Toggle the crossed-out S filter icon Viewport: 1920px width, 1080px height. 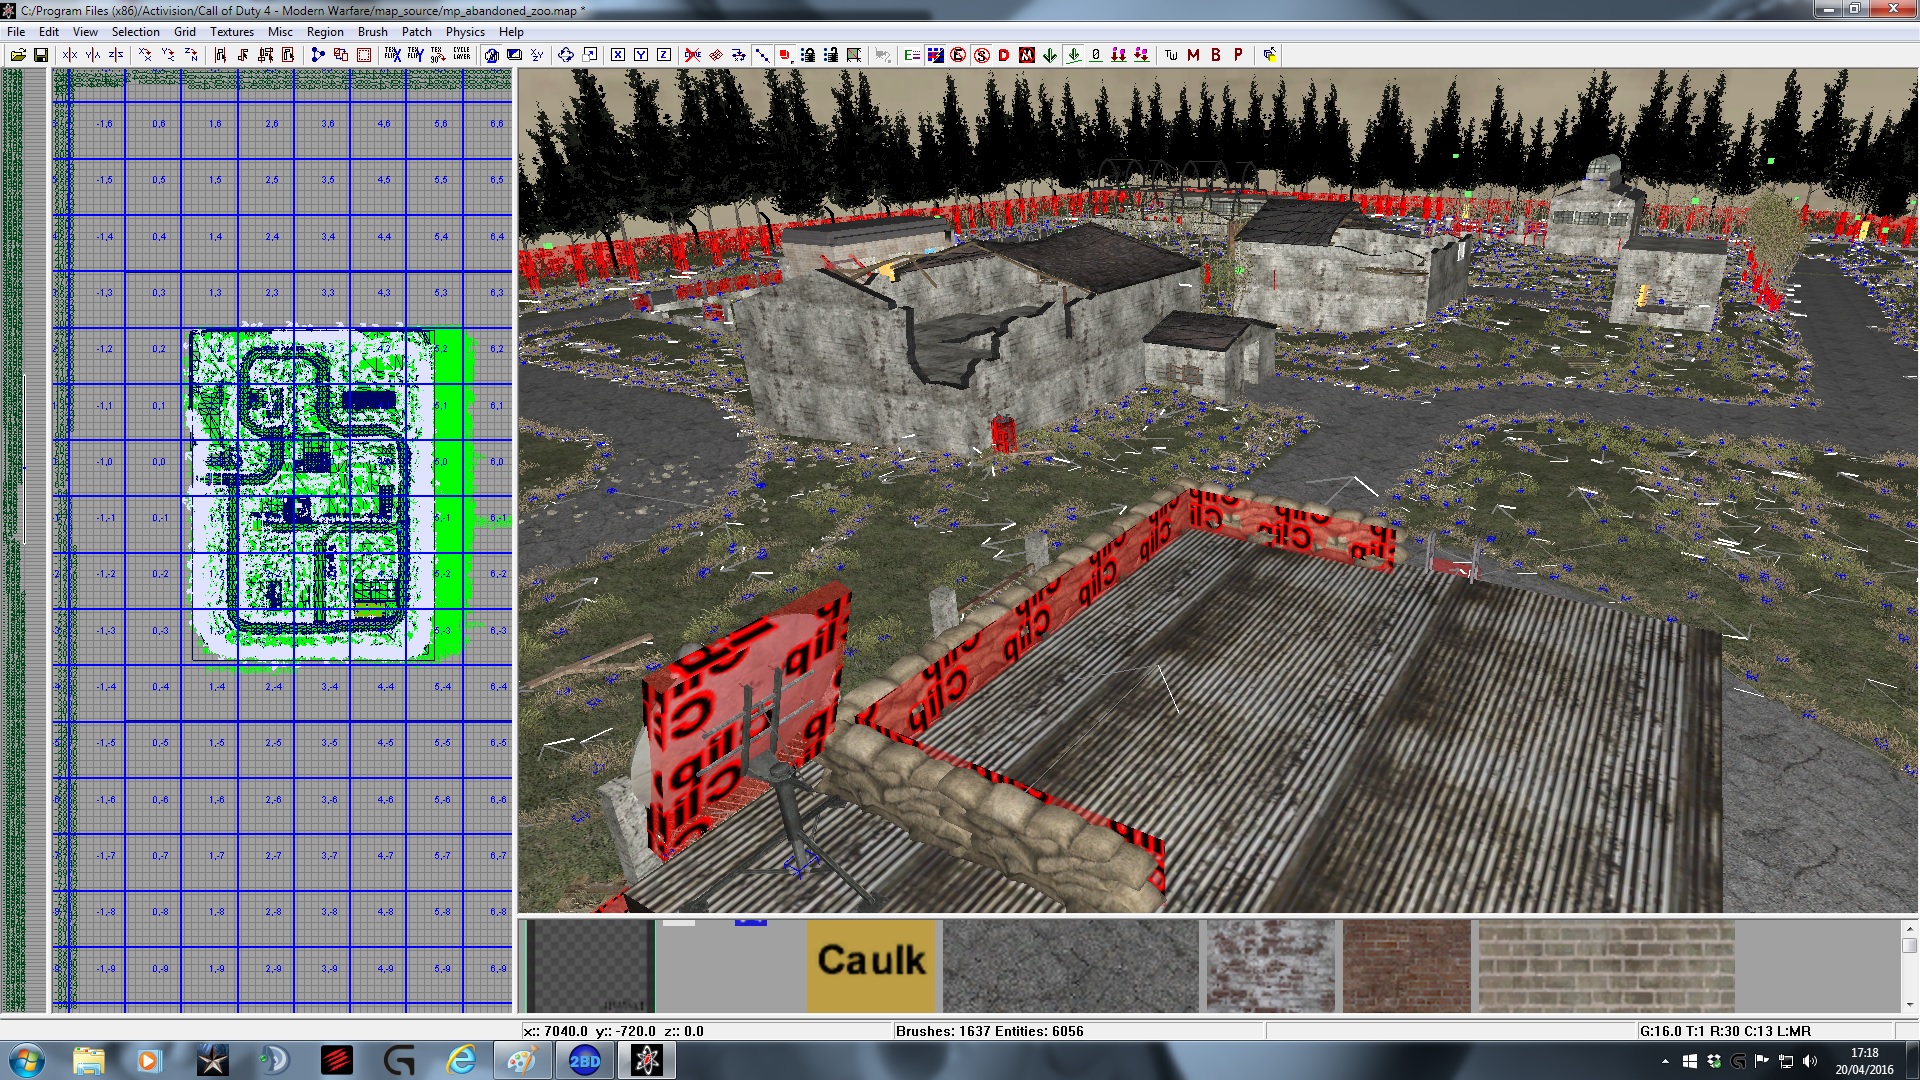click(x=981, y=55)
